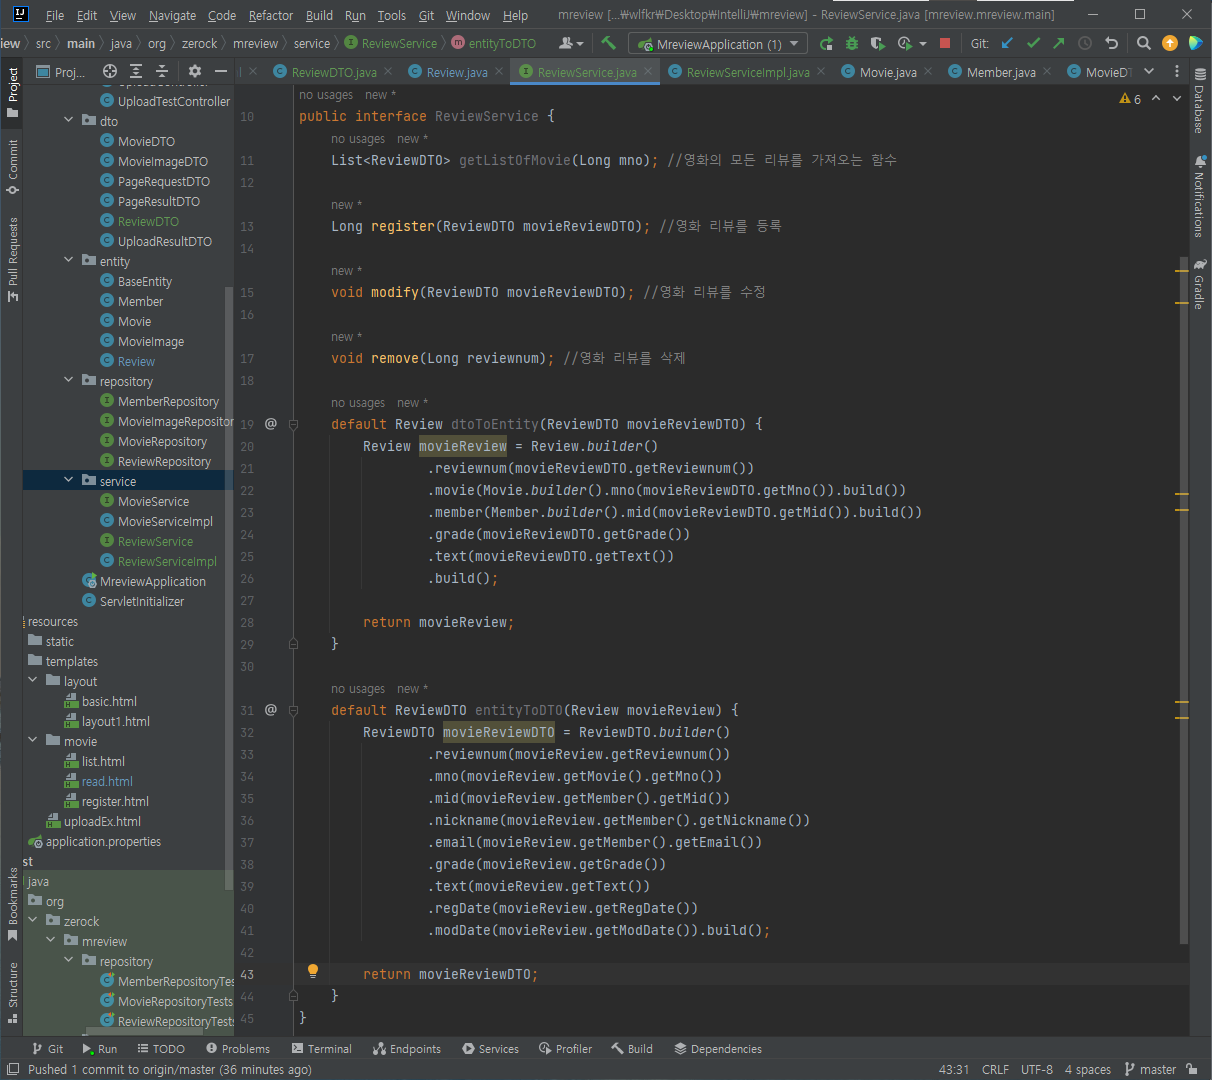This screenshot has width=1212, height=1080.
Task: Open the Git menu
Action: (426, 15)
